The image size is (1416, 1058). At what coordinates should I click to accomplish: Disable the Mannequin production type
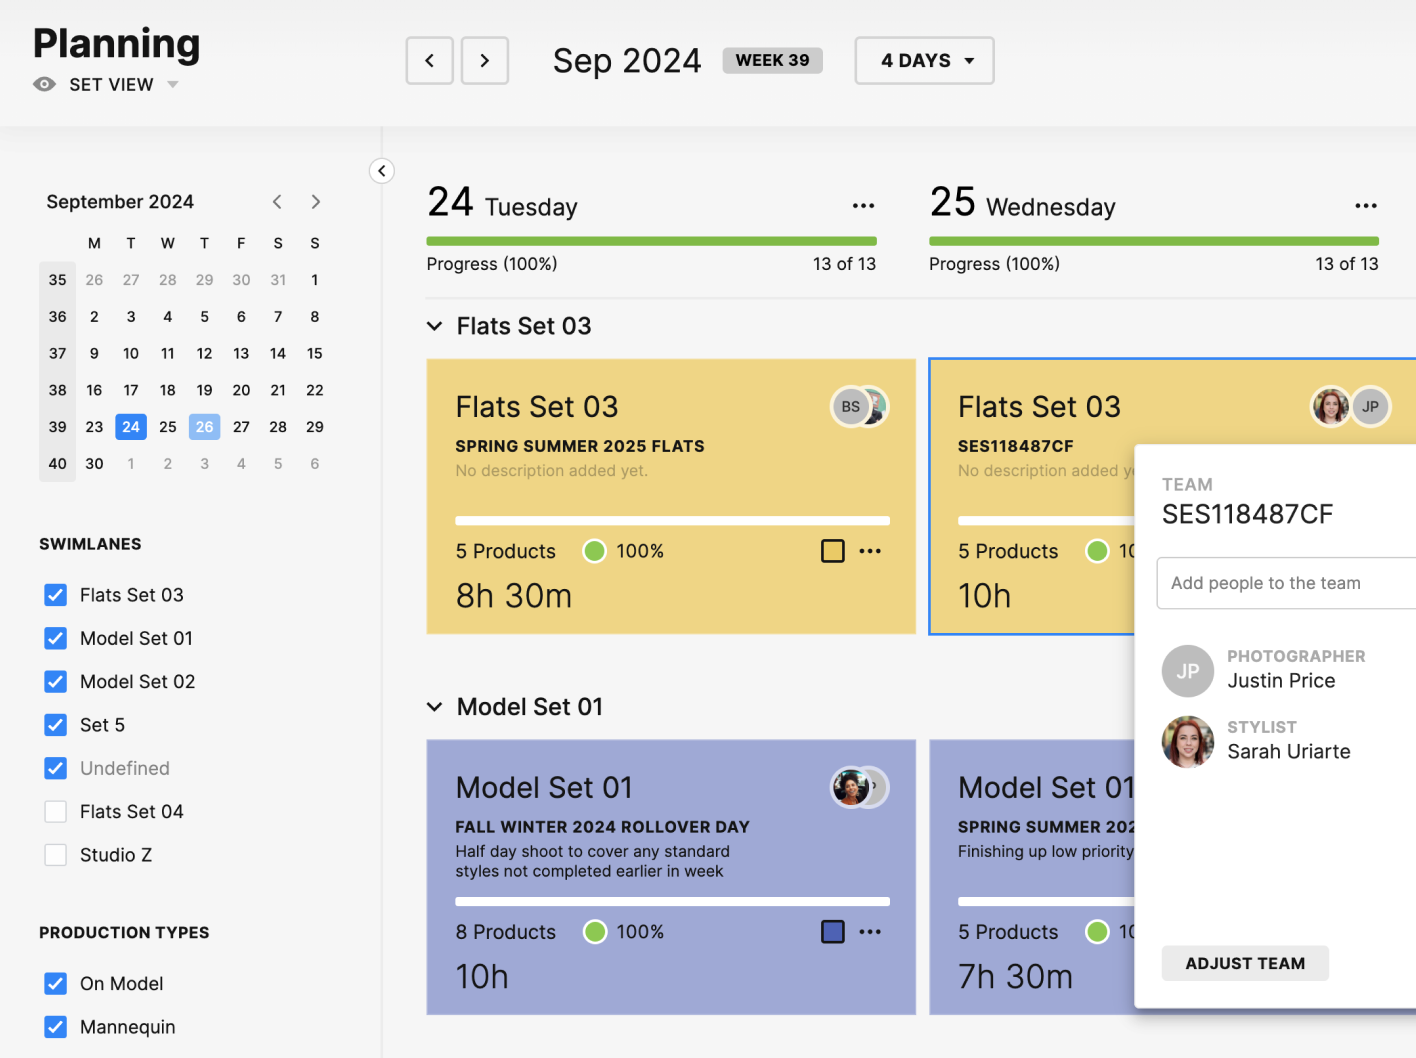[x=56, y=1026]
